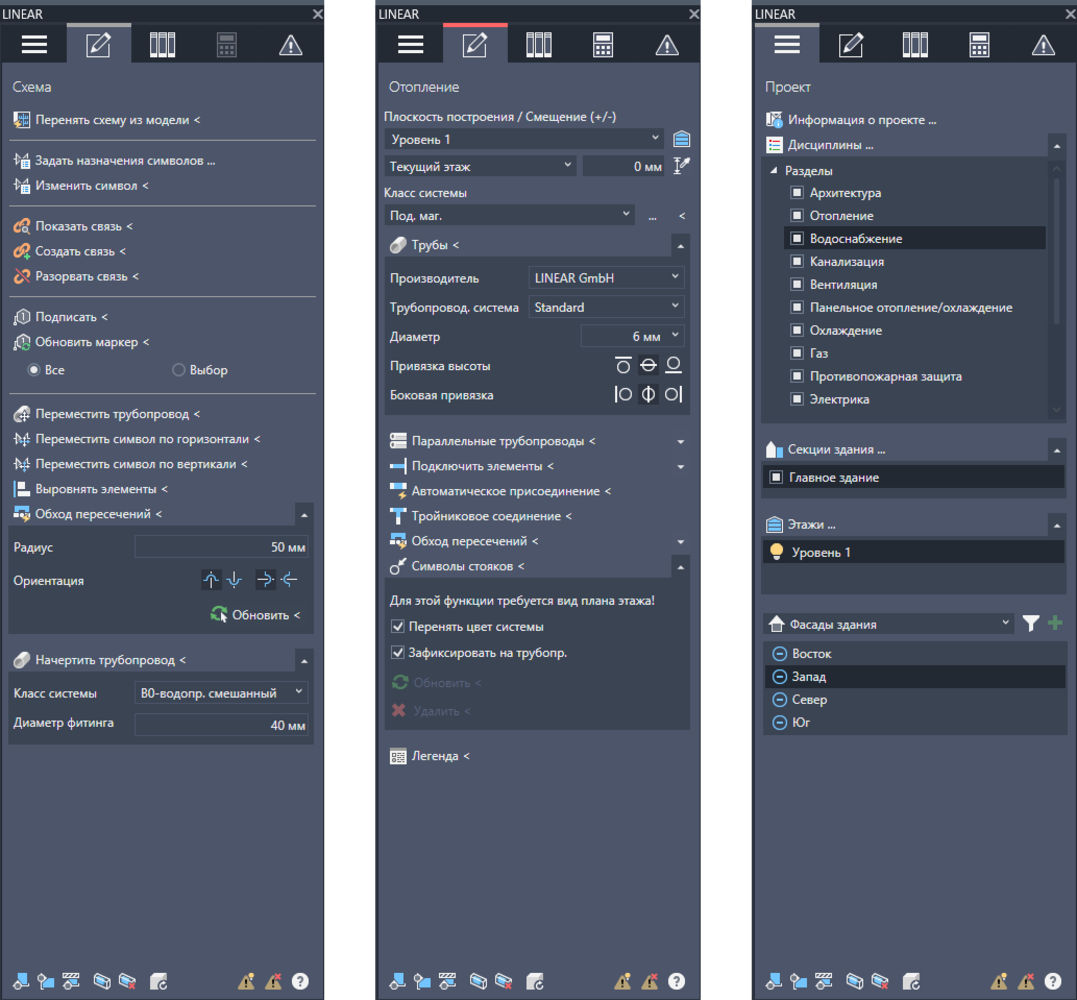This screenshot has height=1000, width=1077.
Task: Select Запад facade row
Action: (x=914, y=677)
